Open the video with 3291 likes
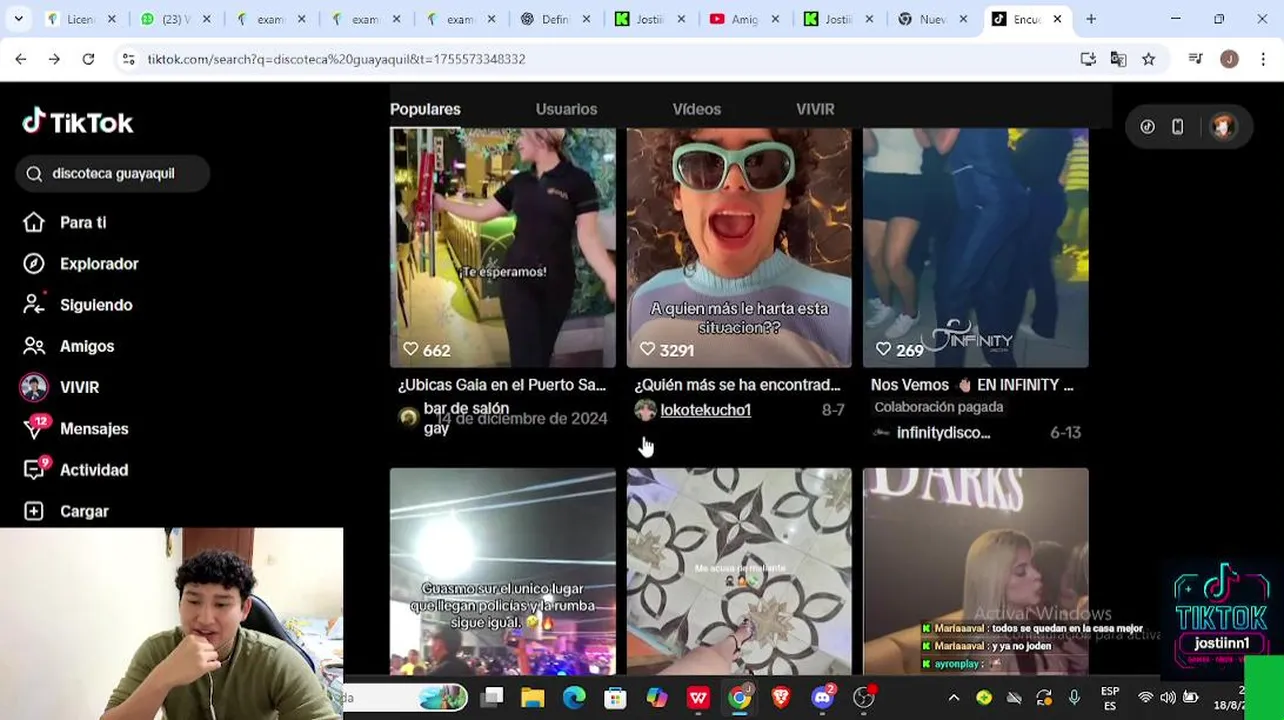Viewport: 1284px width, 720px height. point(739,247)
